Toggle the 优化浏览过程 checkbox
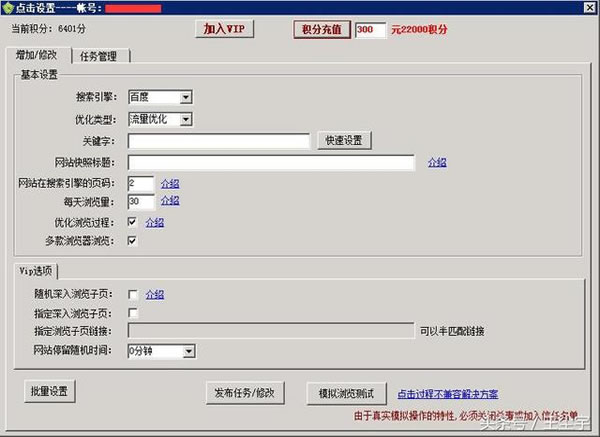This screenshot has height=437, width=600. pyautogui.click(x=132, y=222)
